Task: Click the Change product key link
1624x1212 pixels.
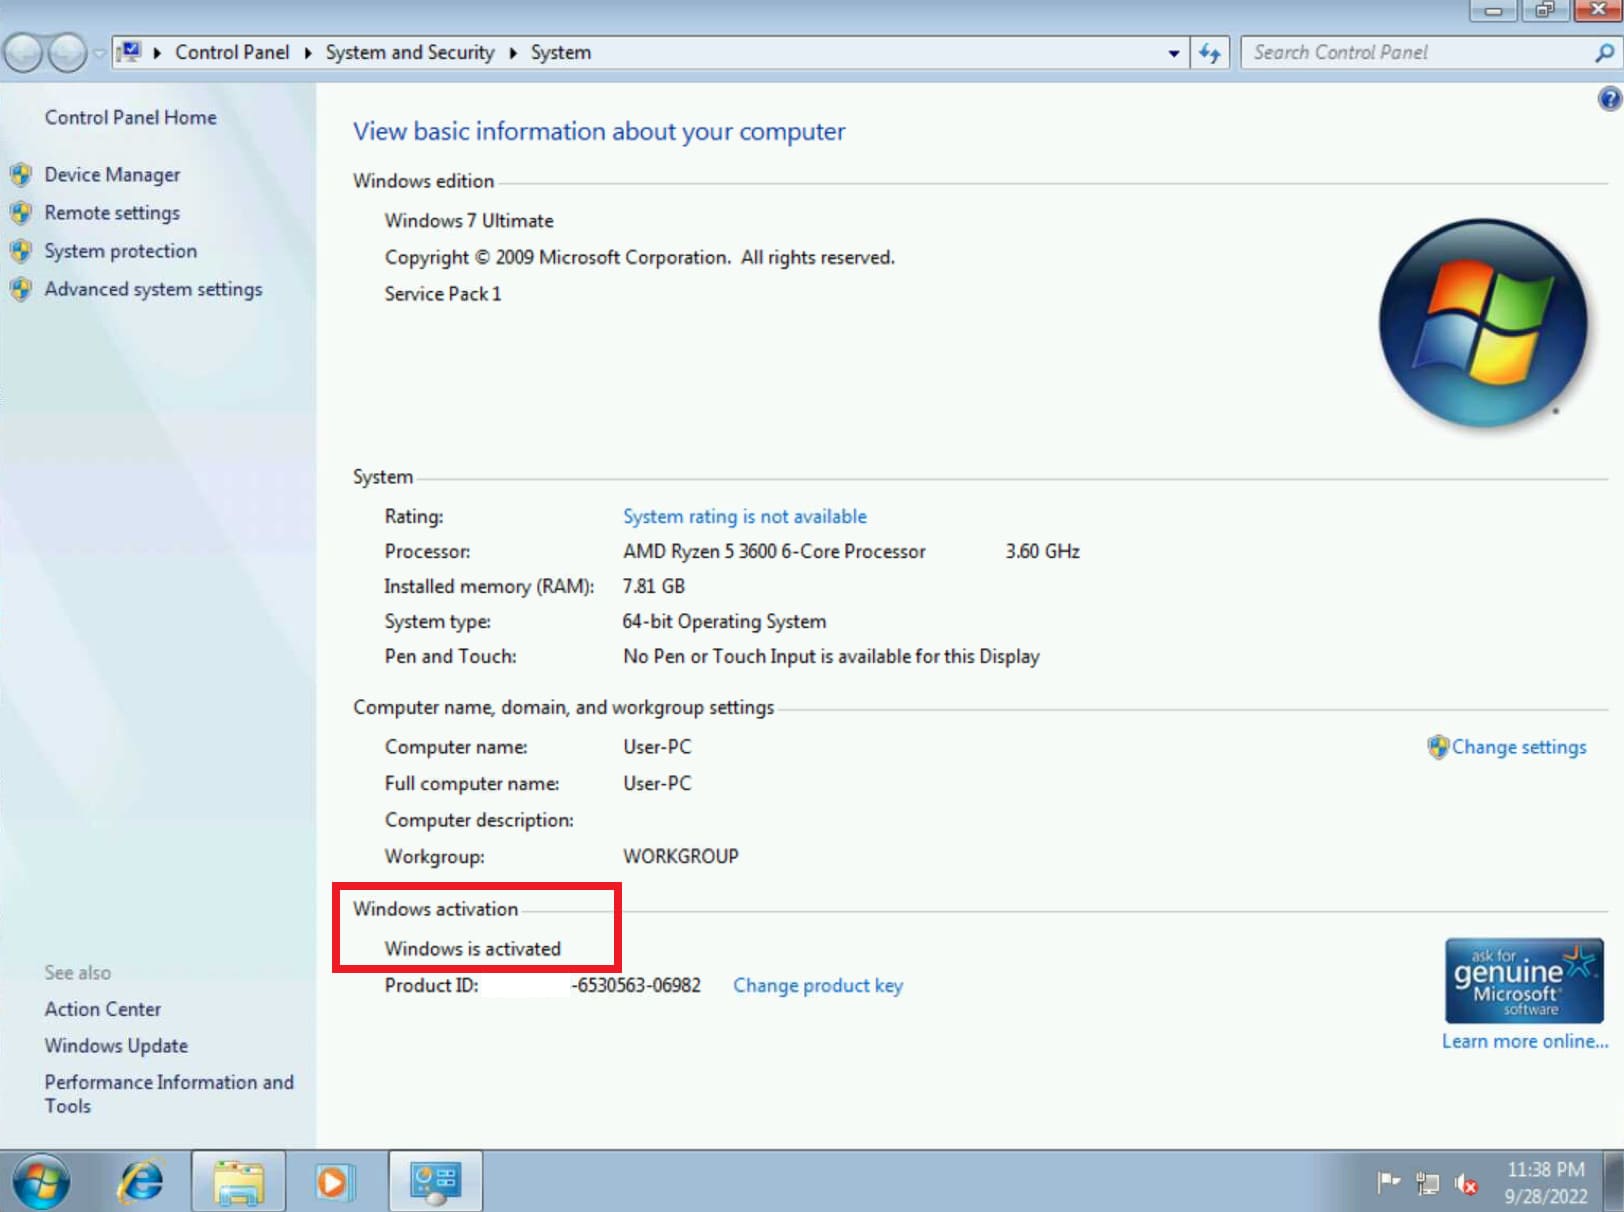Action: [x=817, y=985]
